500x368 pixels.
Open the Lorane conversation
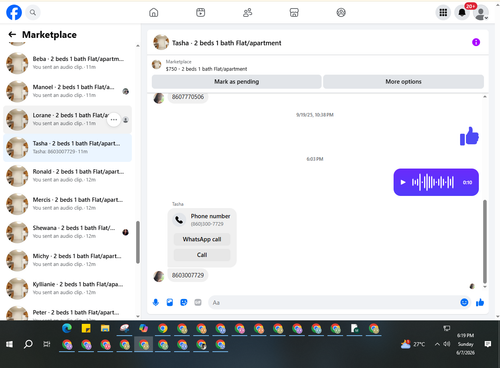pos(67,119)
